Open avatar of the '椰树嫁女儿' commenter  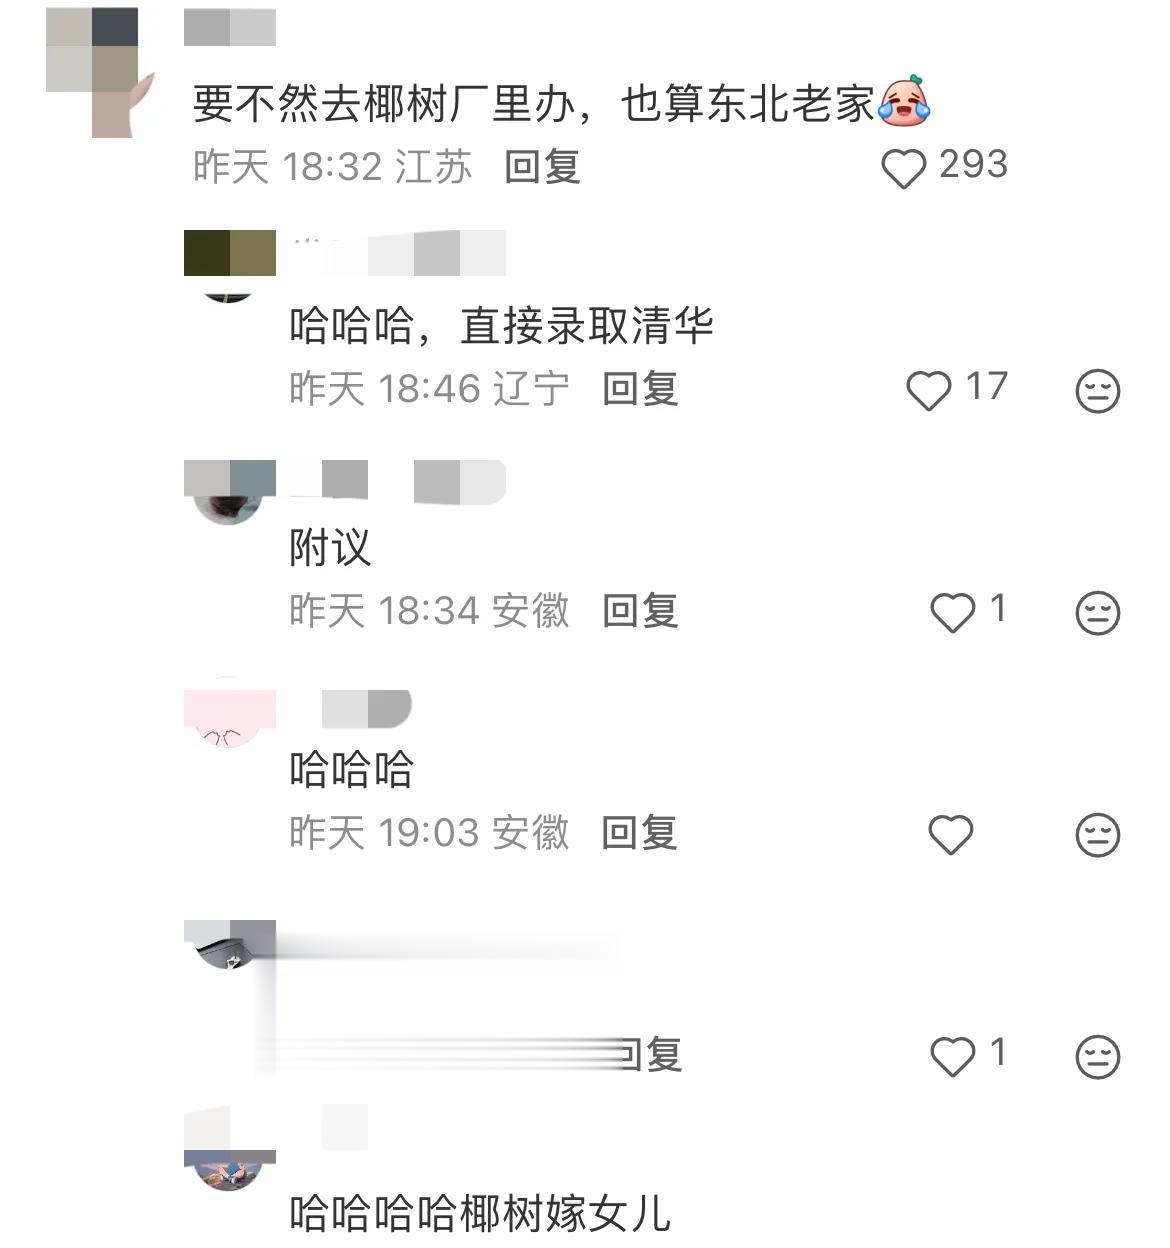229,1170
